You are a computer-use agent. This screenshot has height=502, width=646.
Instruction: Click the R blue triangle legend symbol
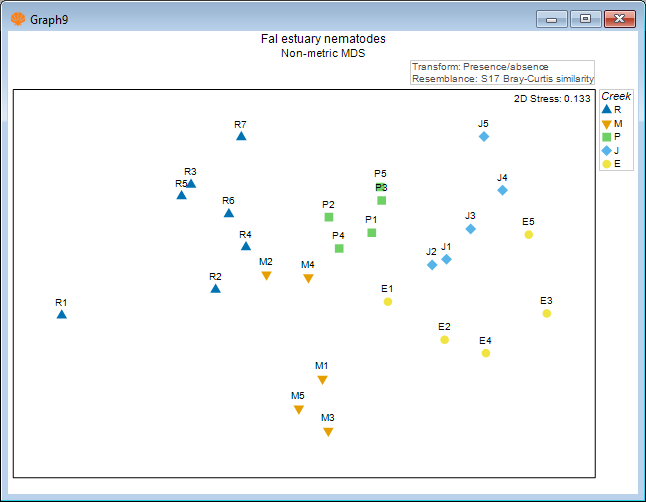[606, 109]
